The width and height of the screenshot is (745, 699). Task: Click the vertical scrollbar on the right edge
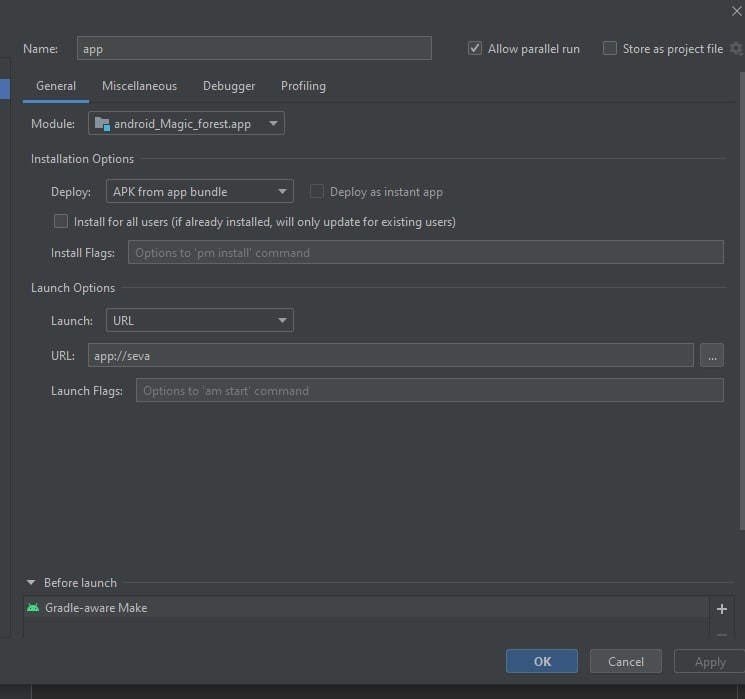(742, 301)
